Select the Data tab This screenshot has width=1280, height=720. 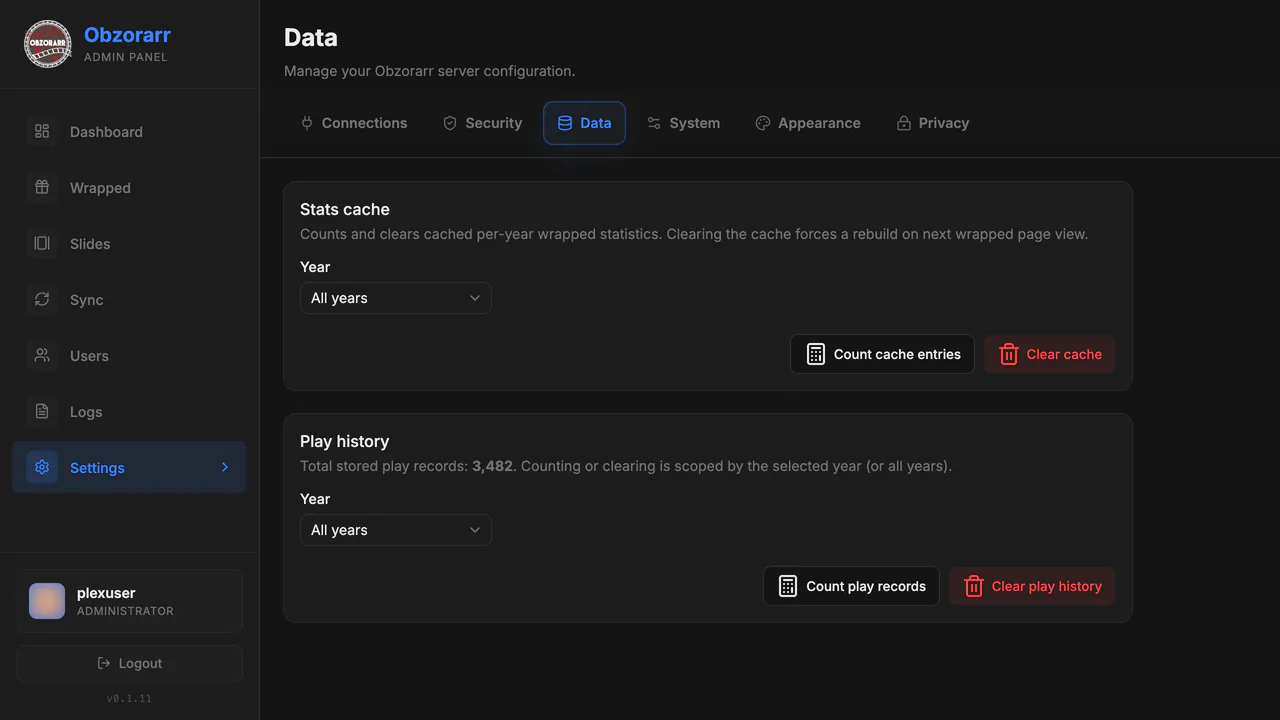584,123
